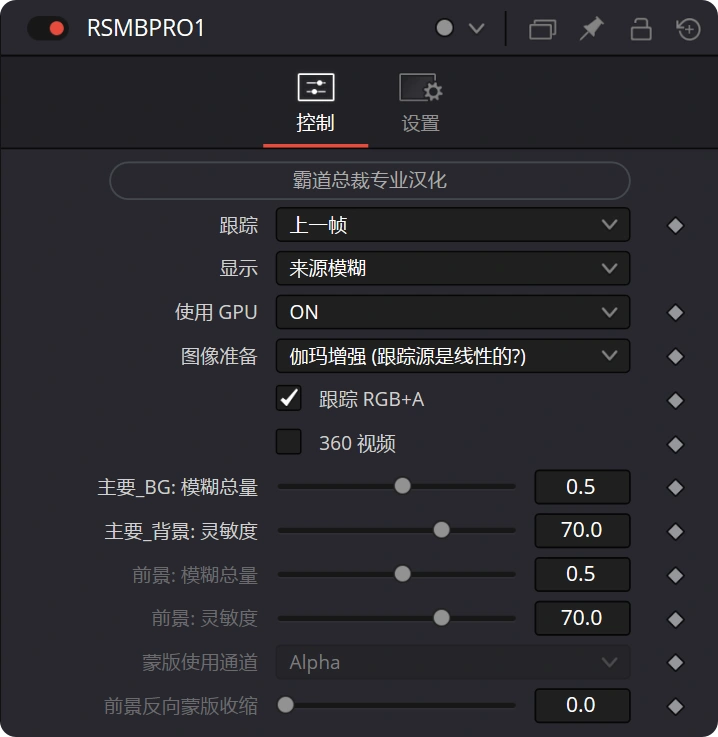
Task: Click the 主要_BG: 模糊总量 value field
Action: (582, 487)
